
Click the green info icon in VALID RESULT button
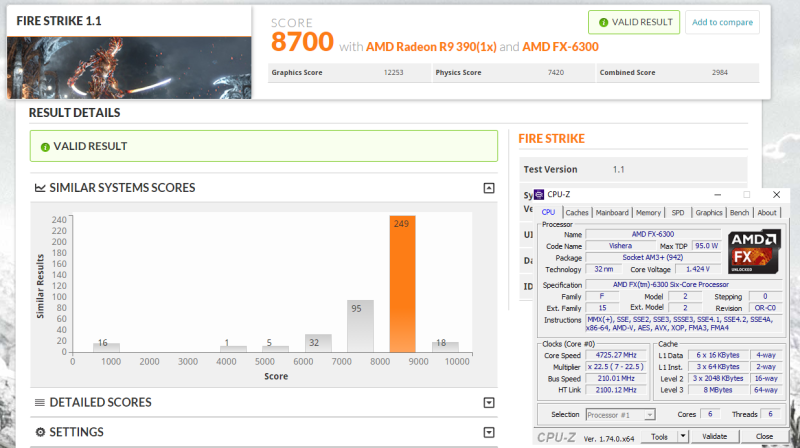coord(603,22)
